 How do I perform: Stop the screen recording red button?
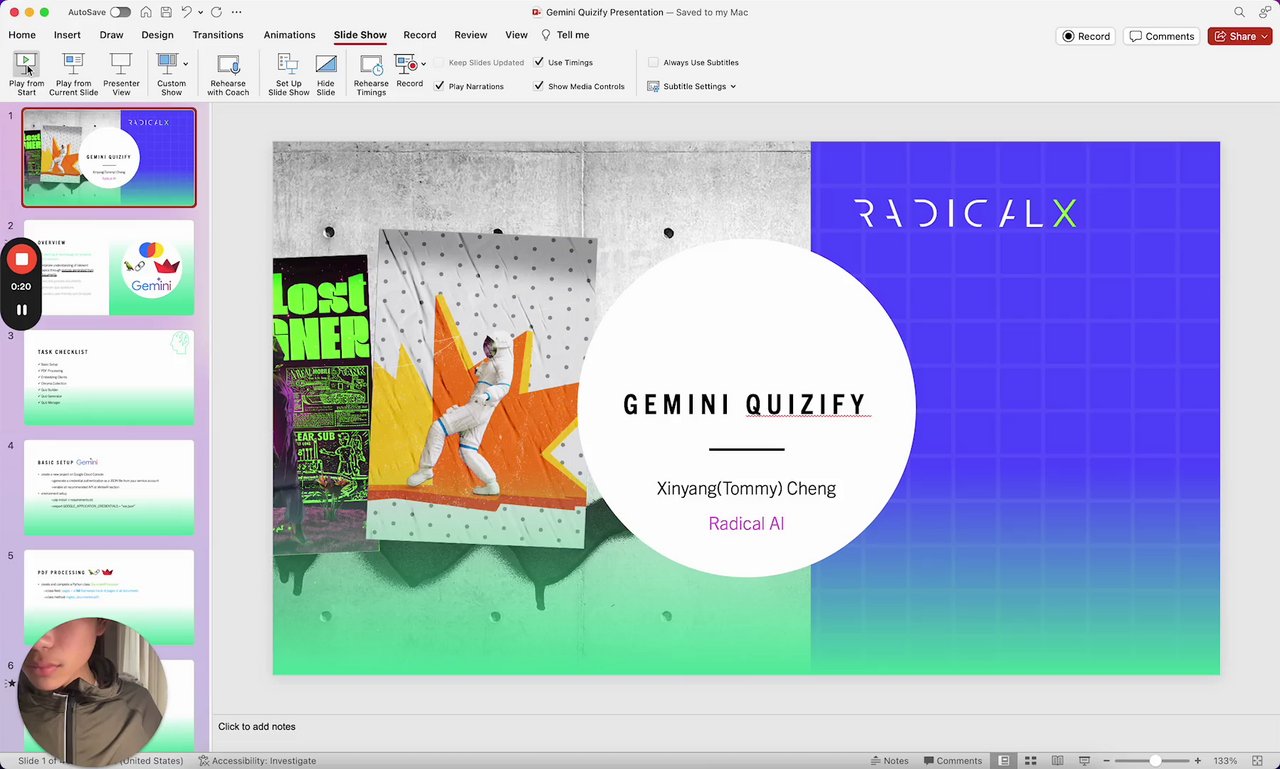[x=21, y=259]
